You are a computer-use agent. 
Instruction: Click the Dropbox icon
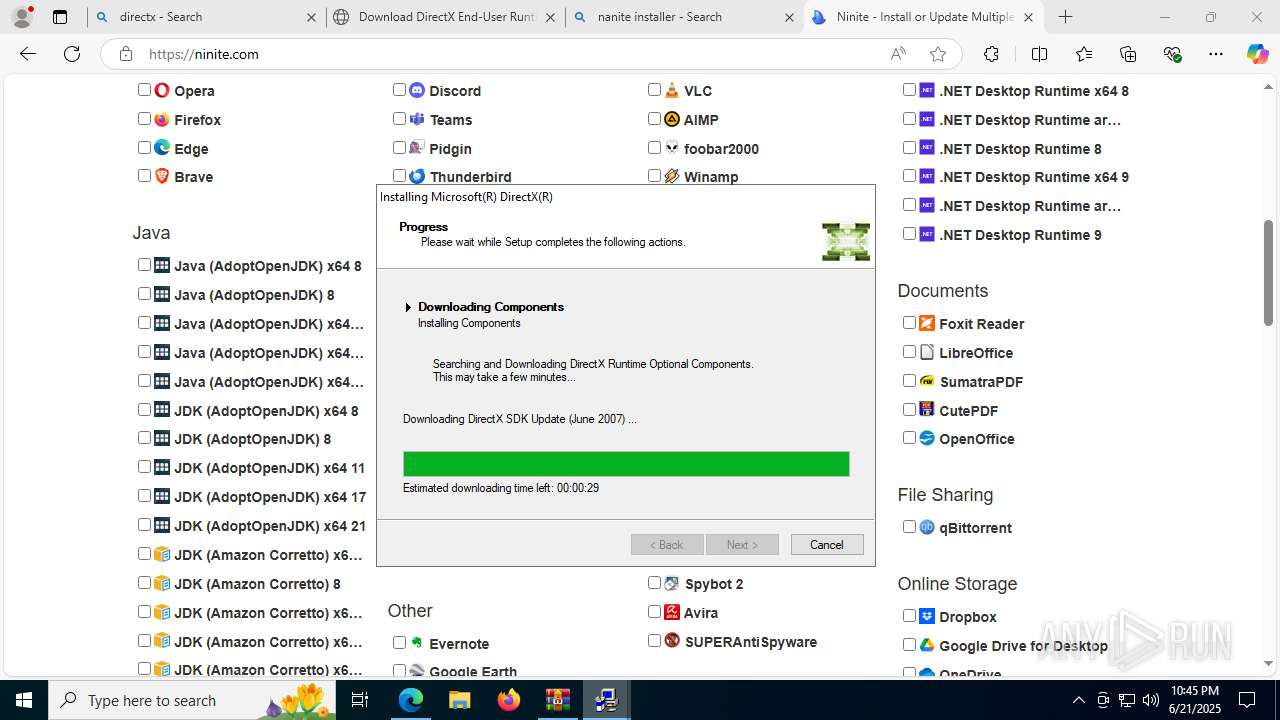927,616
